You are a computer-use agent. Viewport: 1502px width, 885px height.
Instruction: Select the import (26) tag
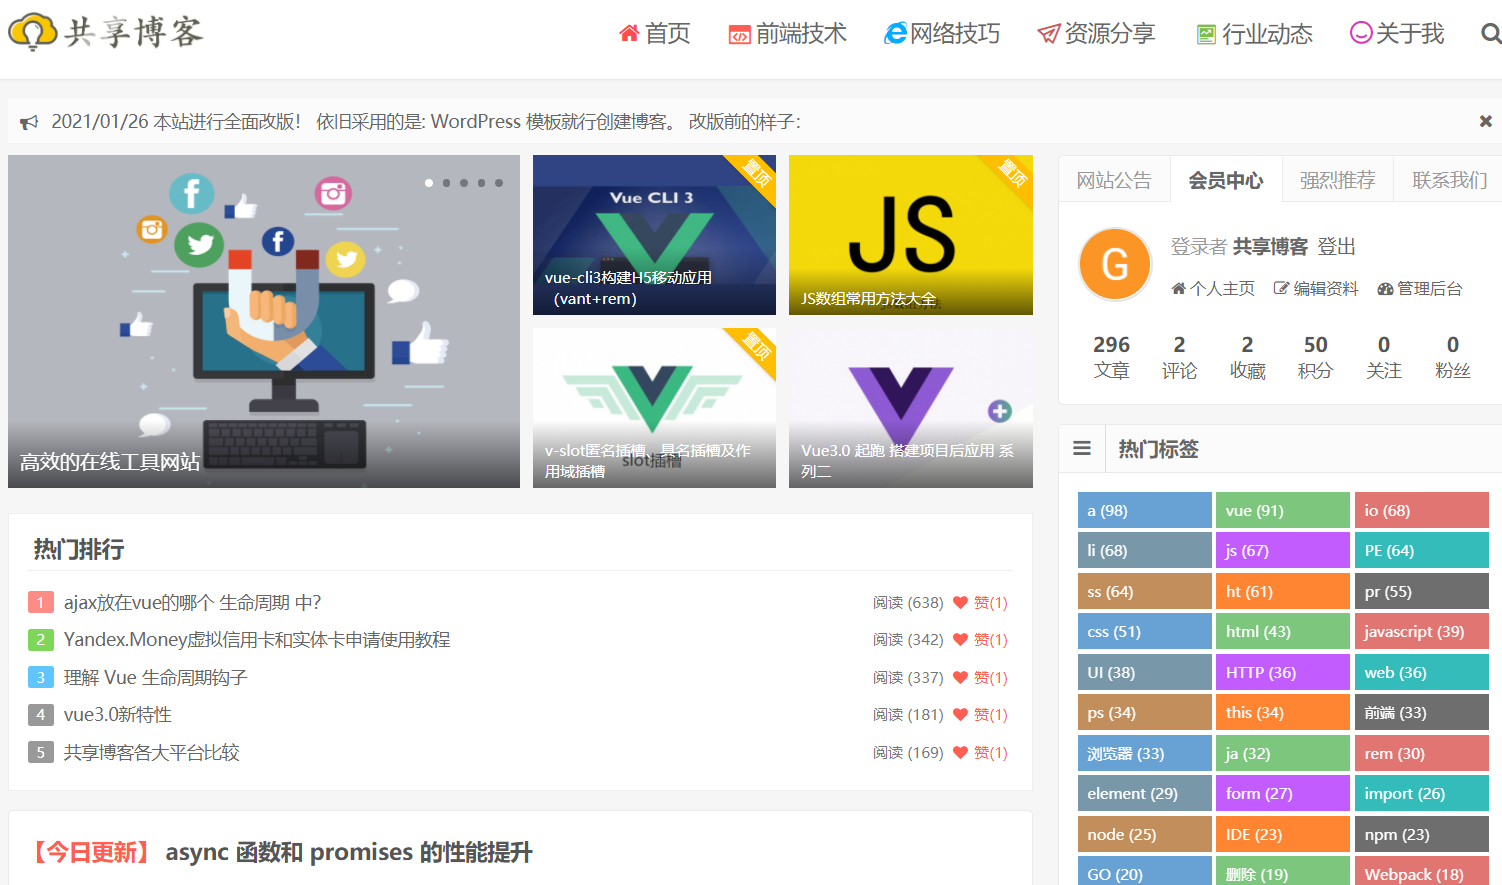(1422, 793)
